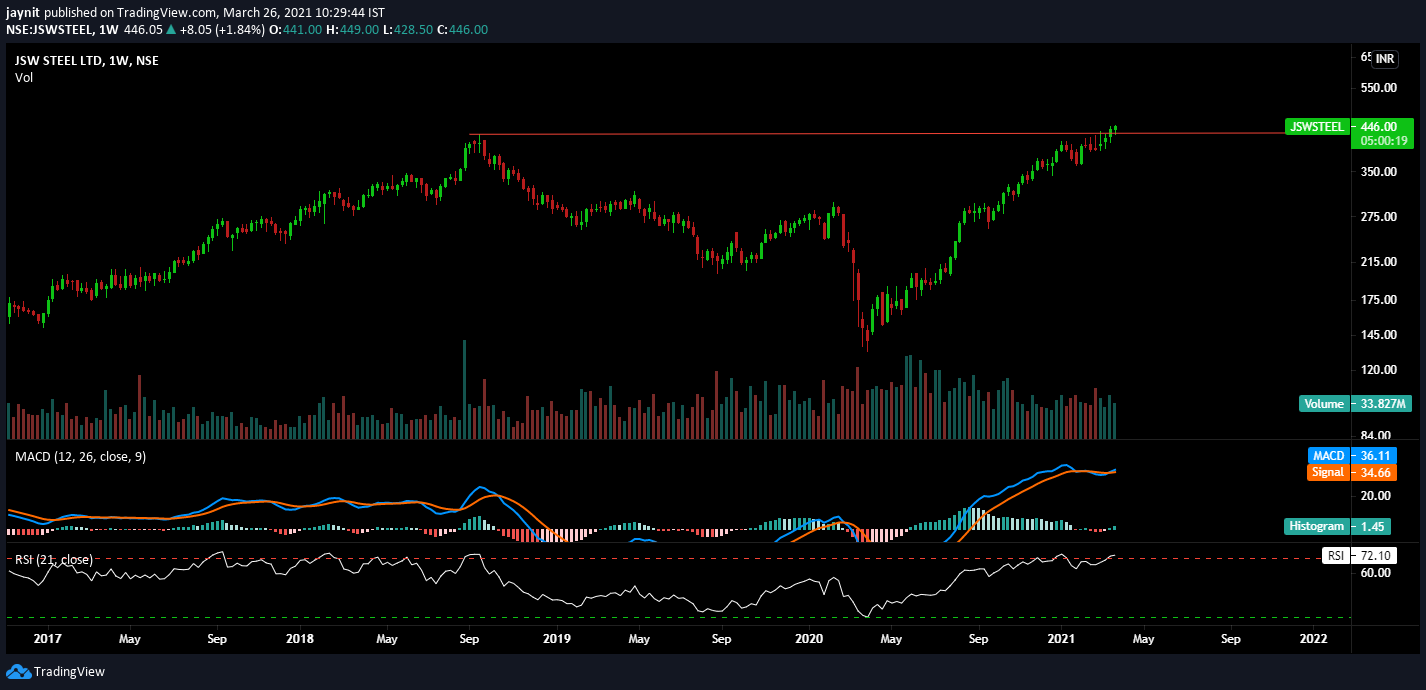The width and height of the screenshot is (1426, 690).
Task: Click the 446.00 current price tag
Action: pos(1379,127)
